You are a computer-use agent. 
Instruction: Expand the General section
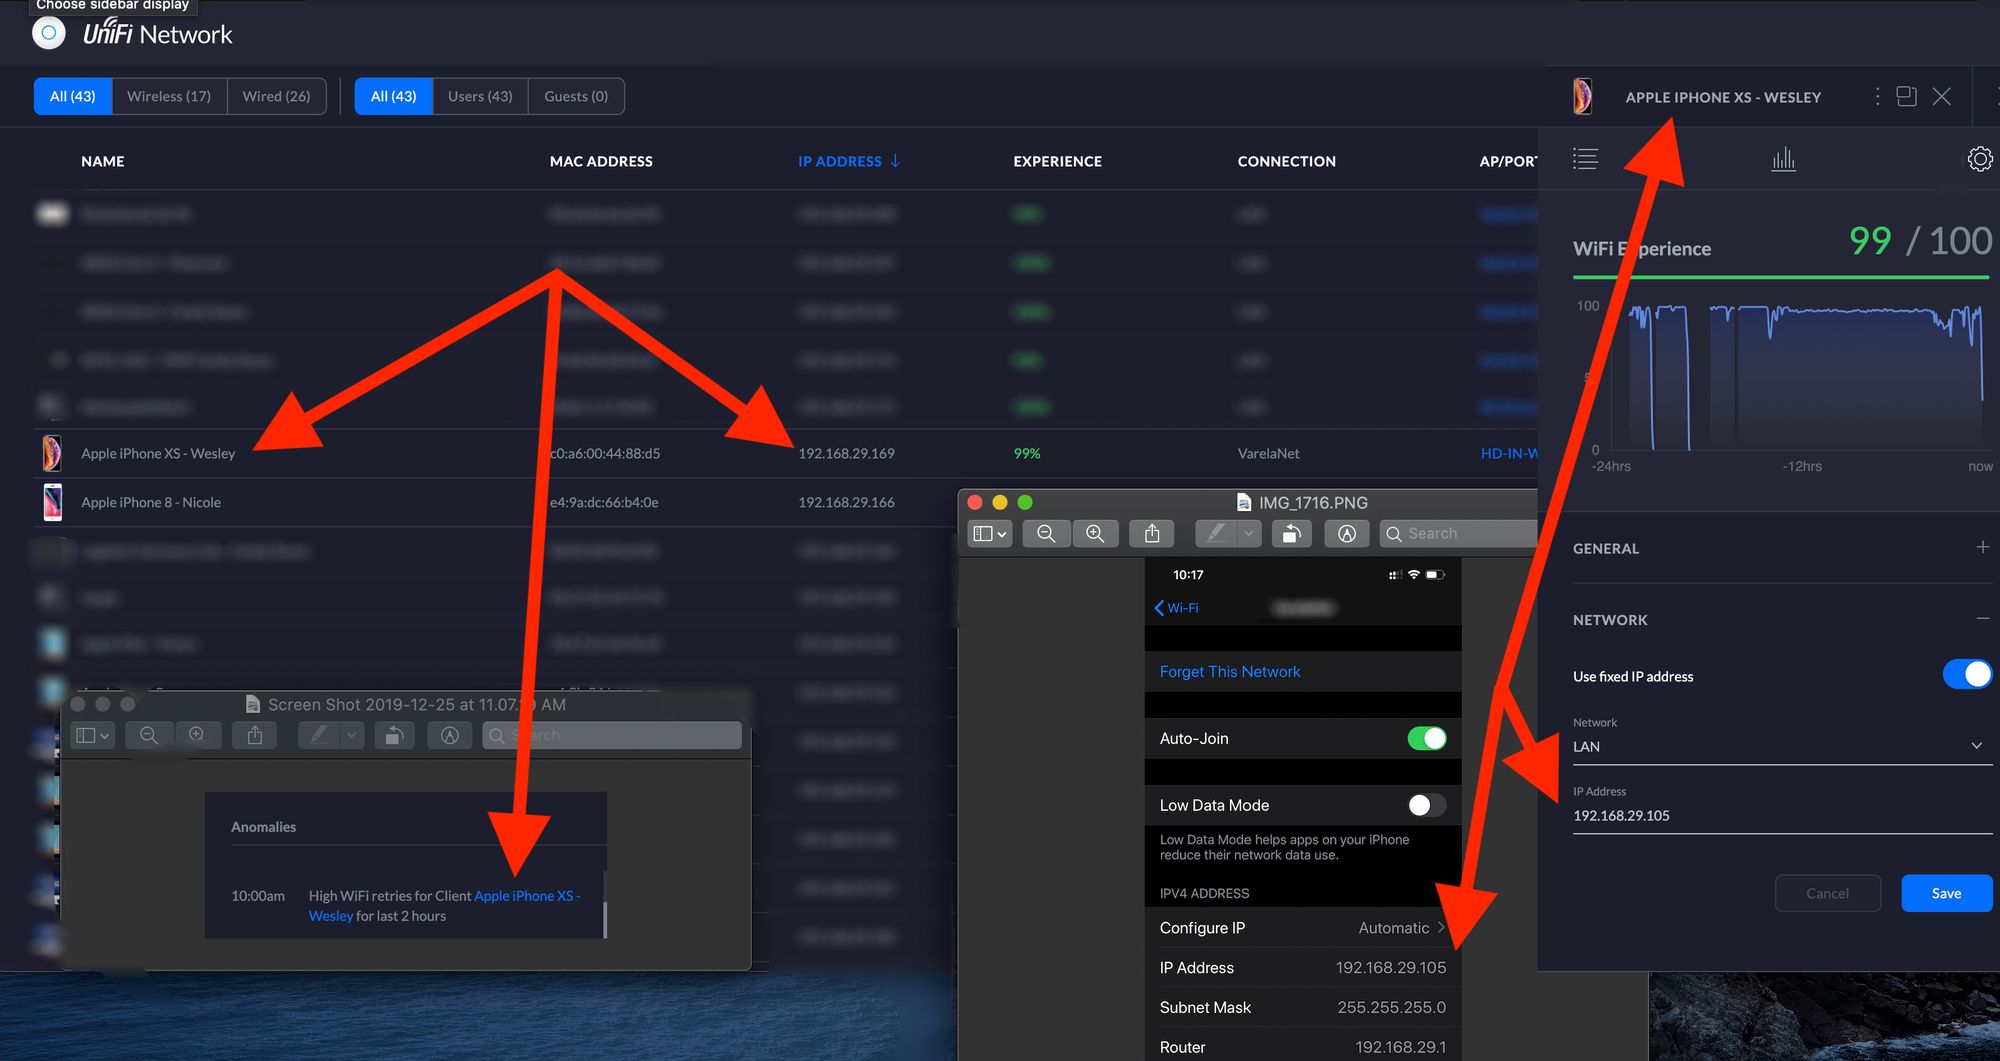pos(1982,547)
